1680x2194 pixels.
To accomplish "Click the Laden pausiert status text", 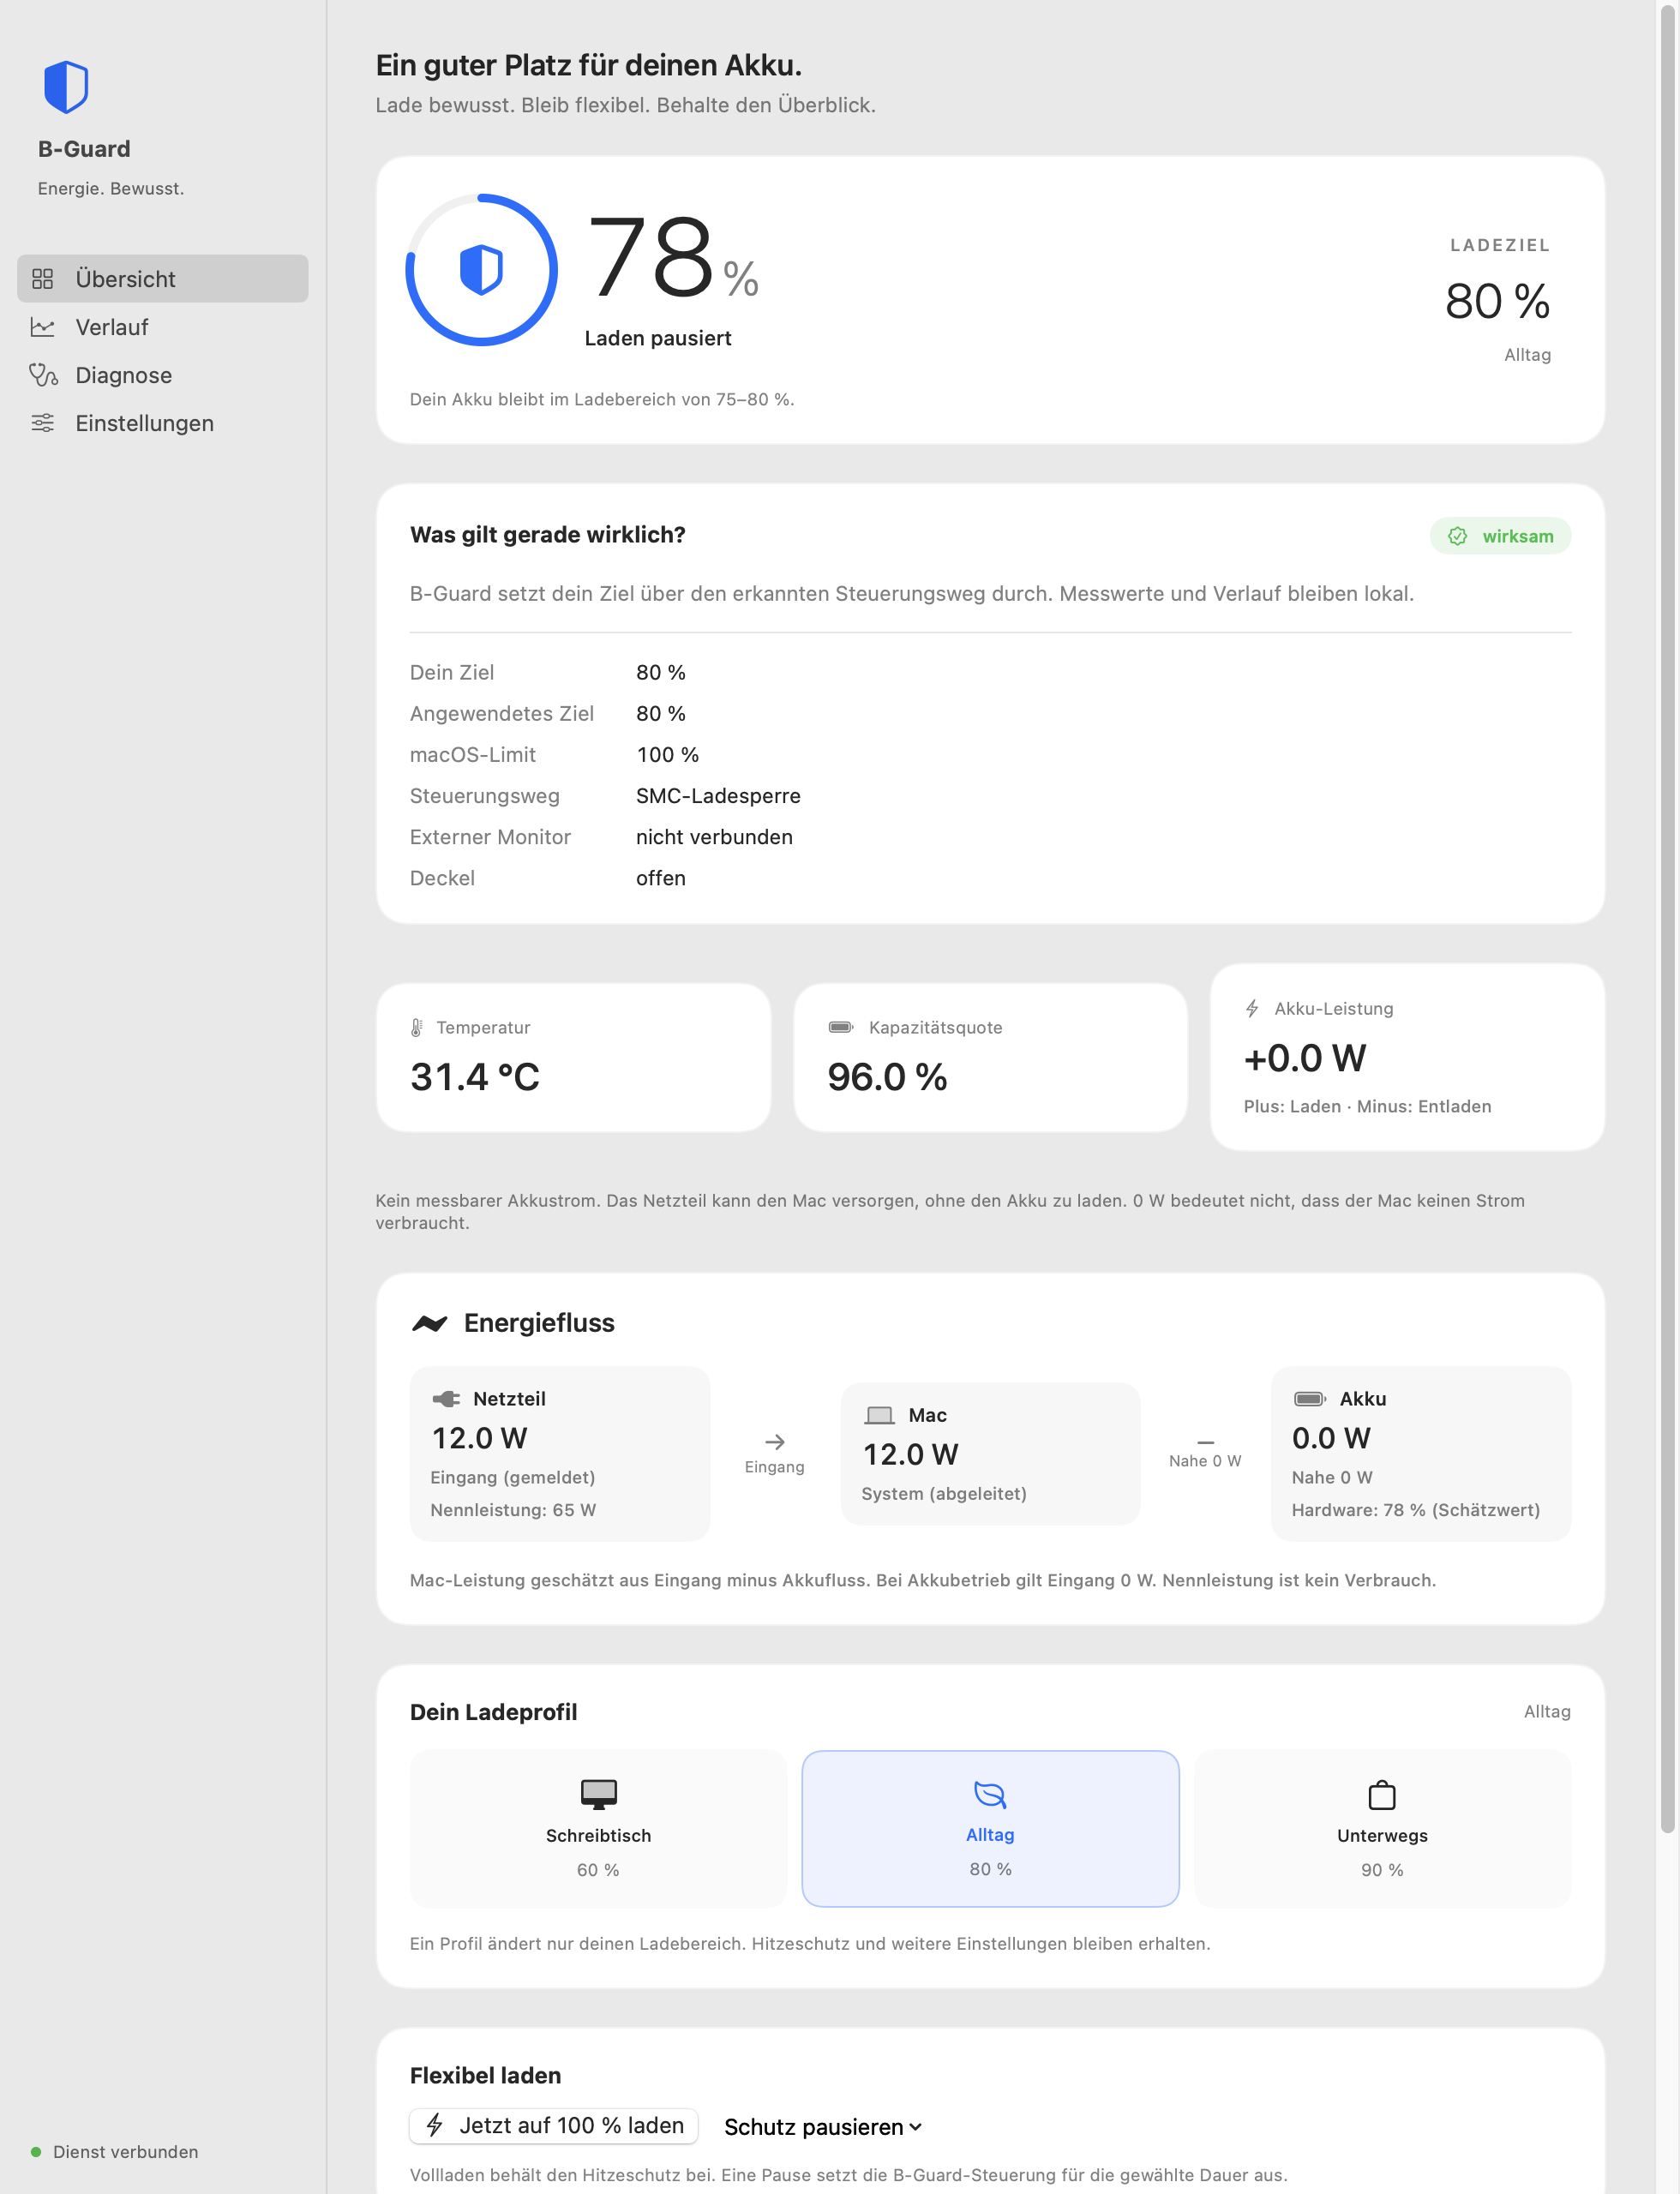I will tap(658, 339).
